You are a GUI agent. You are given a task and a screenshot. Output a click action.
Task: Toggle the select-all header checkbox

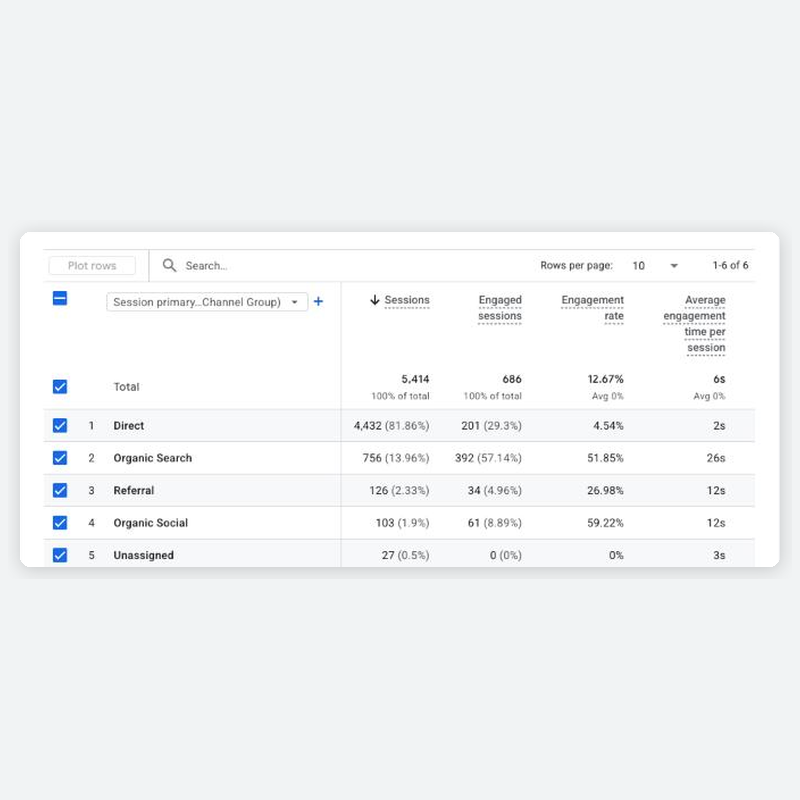(60, 298)
